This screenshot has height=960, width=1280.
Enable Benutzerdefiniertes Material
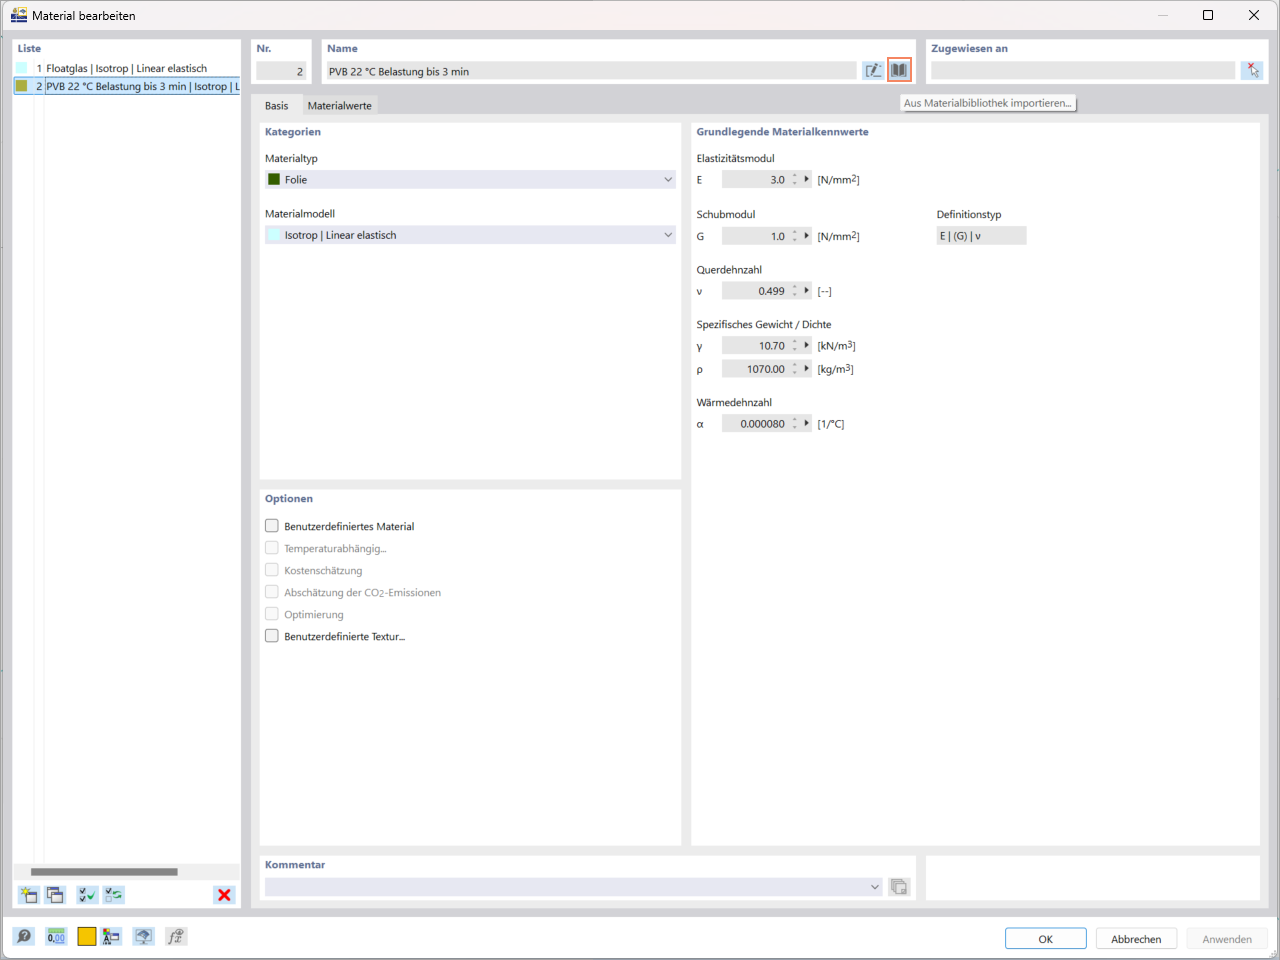271,525
